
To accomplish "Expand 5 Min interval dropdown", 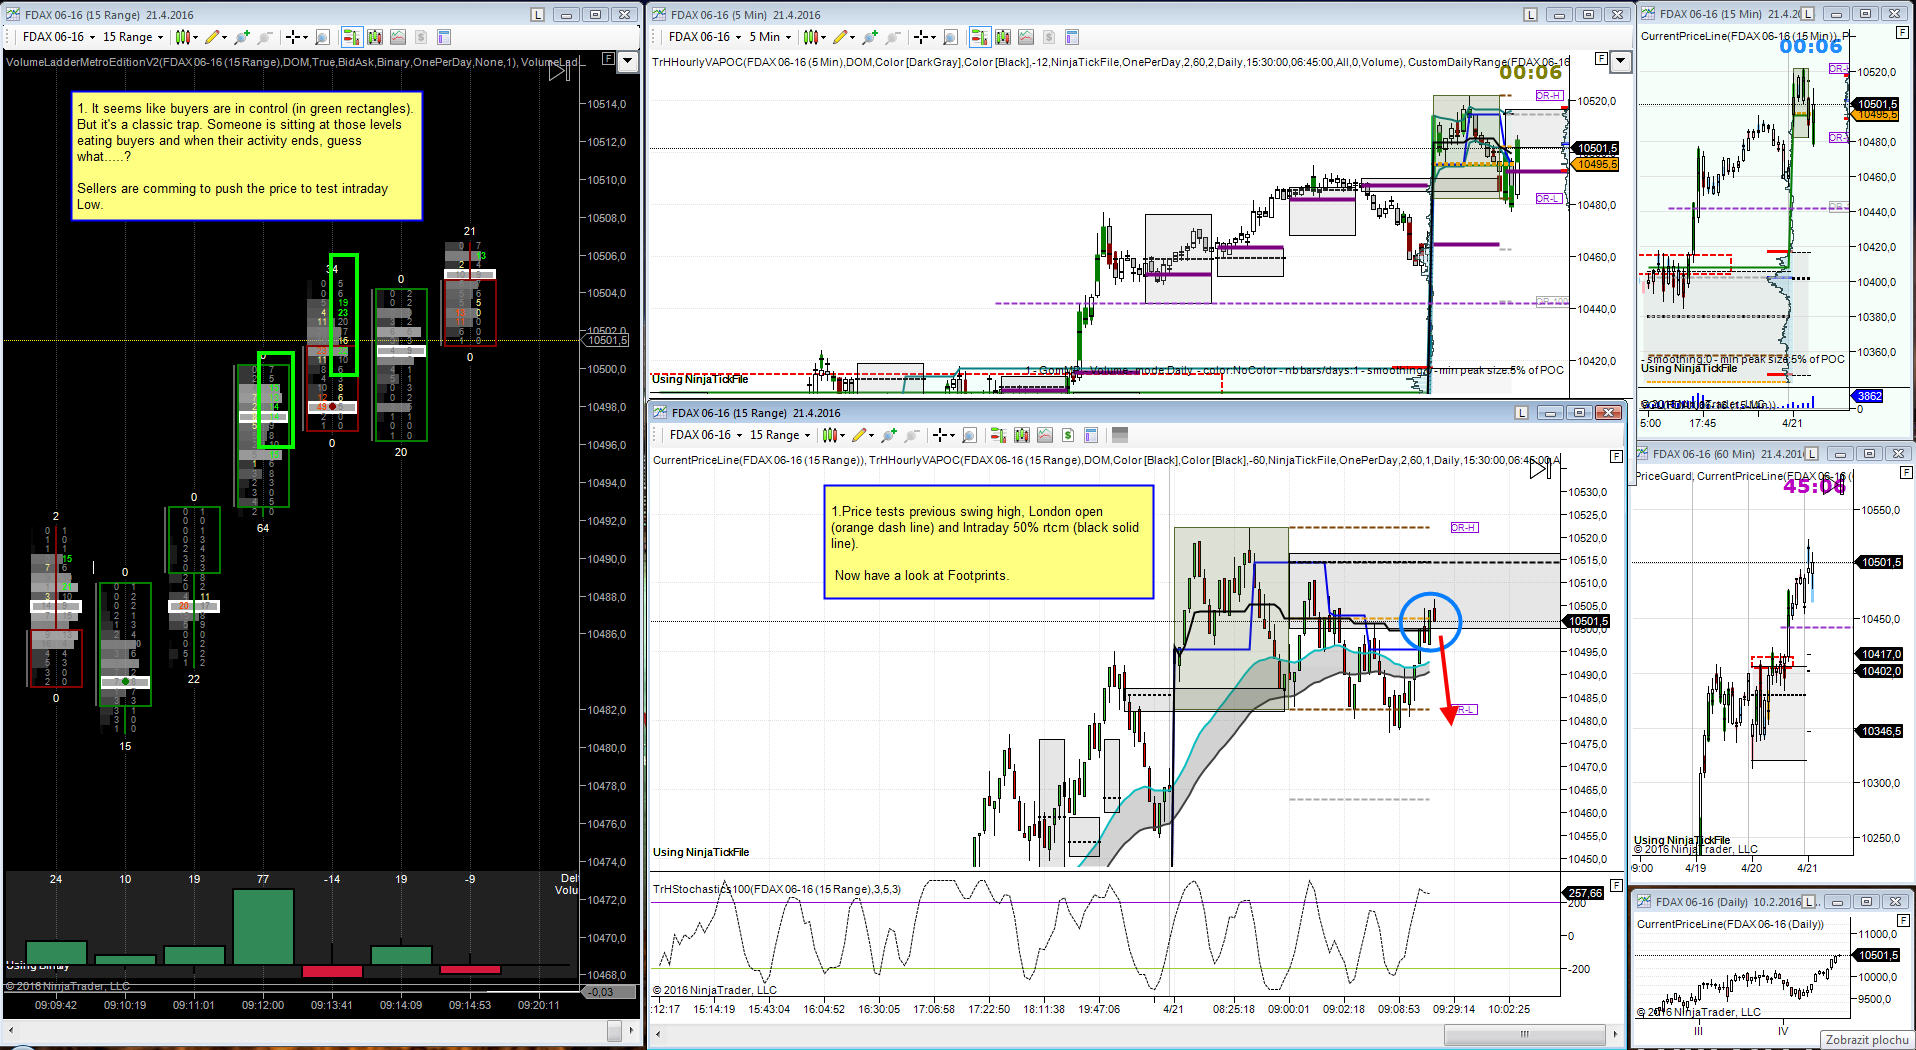I will pos(770,37).
